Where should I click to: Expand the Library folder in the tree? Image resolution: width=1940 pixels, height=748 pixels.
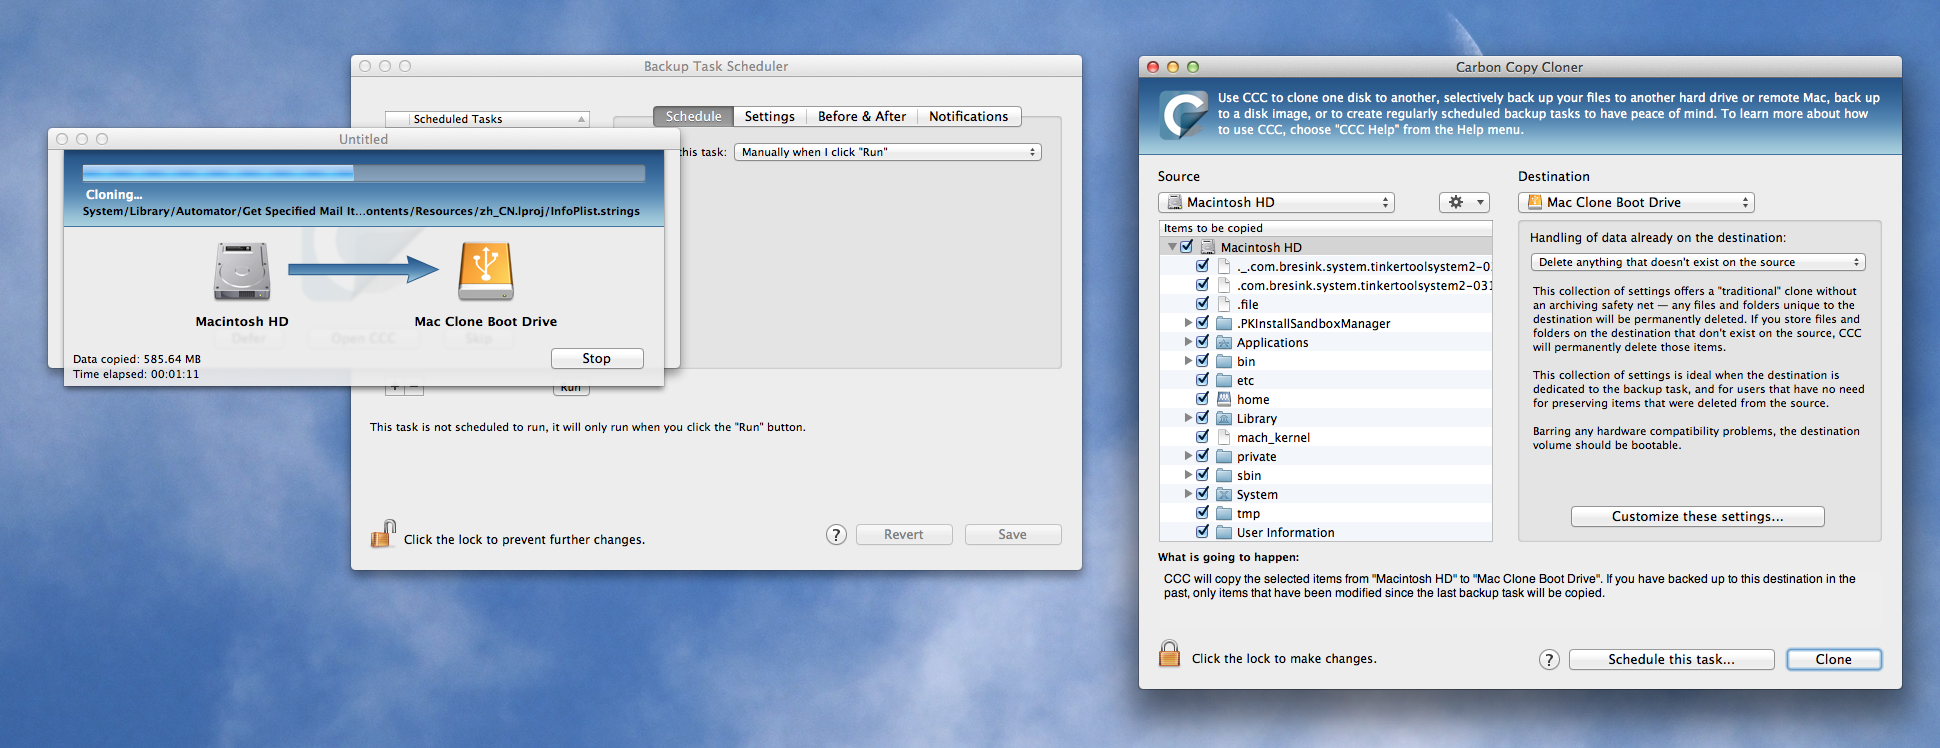(1188, 418)
